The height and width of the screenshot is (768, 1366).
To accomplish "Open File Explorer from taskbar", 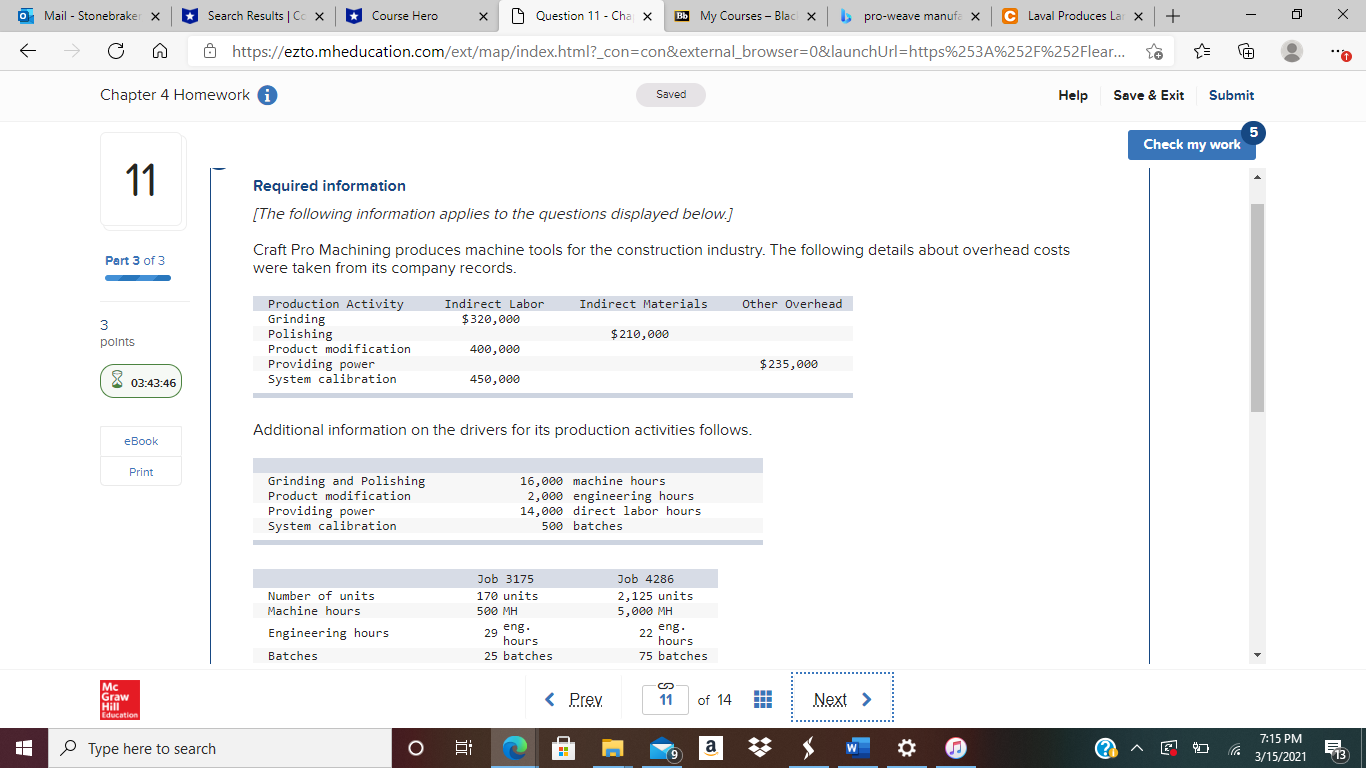I will pos(611,748).
